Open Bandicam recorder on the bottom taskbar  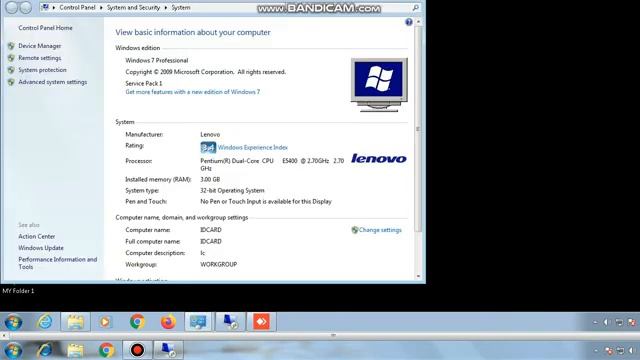138,350
